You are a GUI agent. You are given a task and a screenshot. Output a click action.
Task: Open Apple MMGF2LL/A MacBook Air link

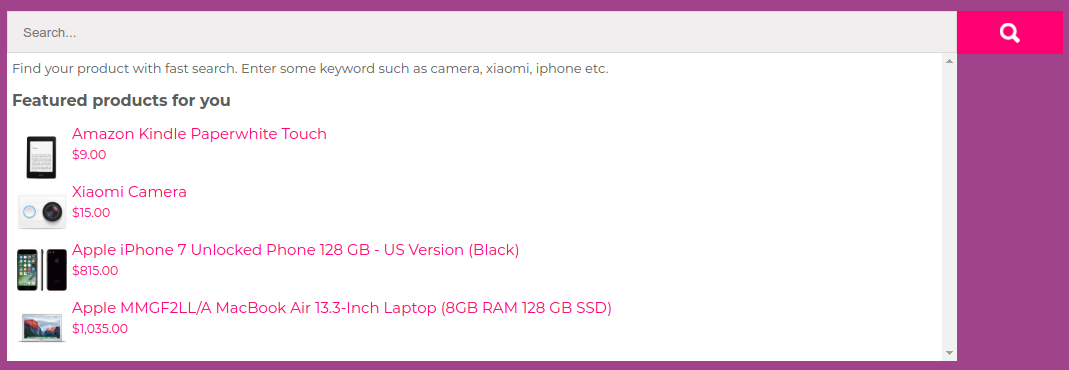click(x=342, y=308)
